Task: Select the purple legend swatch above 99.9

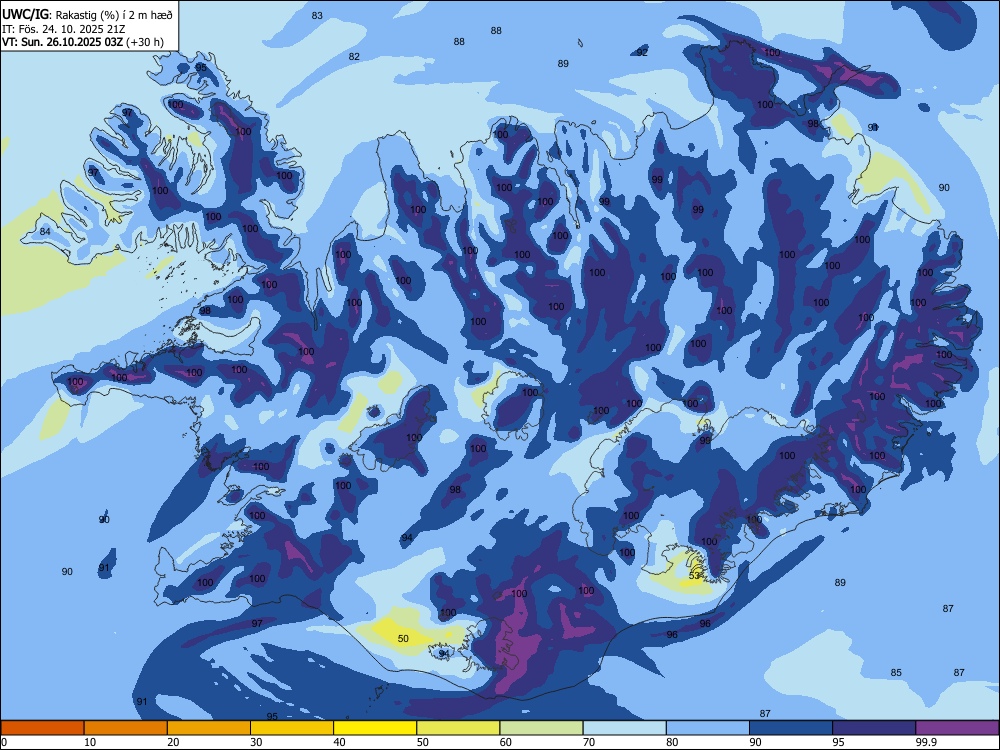Action: [957, 728]
